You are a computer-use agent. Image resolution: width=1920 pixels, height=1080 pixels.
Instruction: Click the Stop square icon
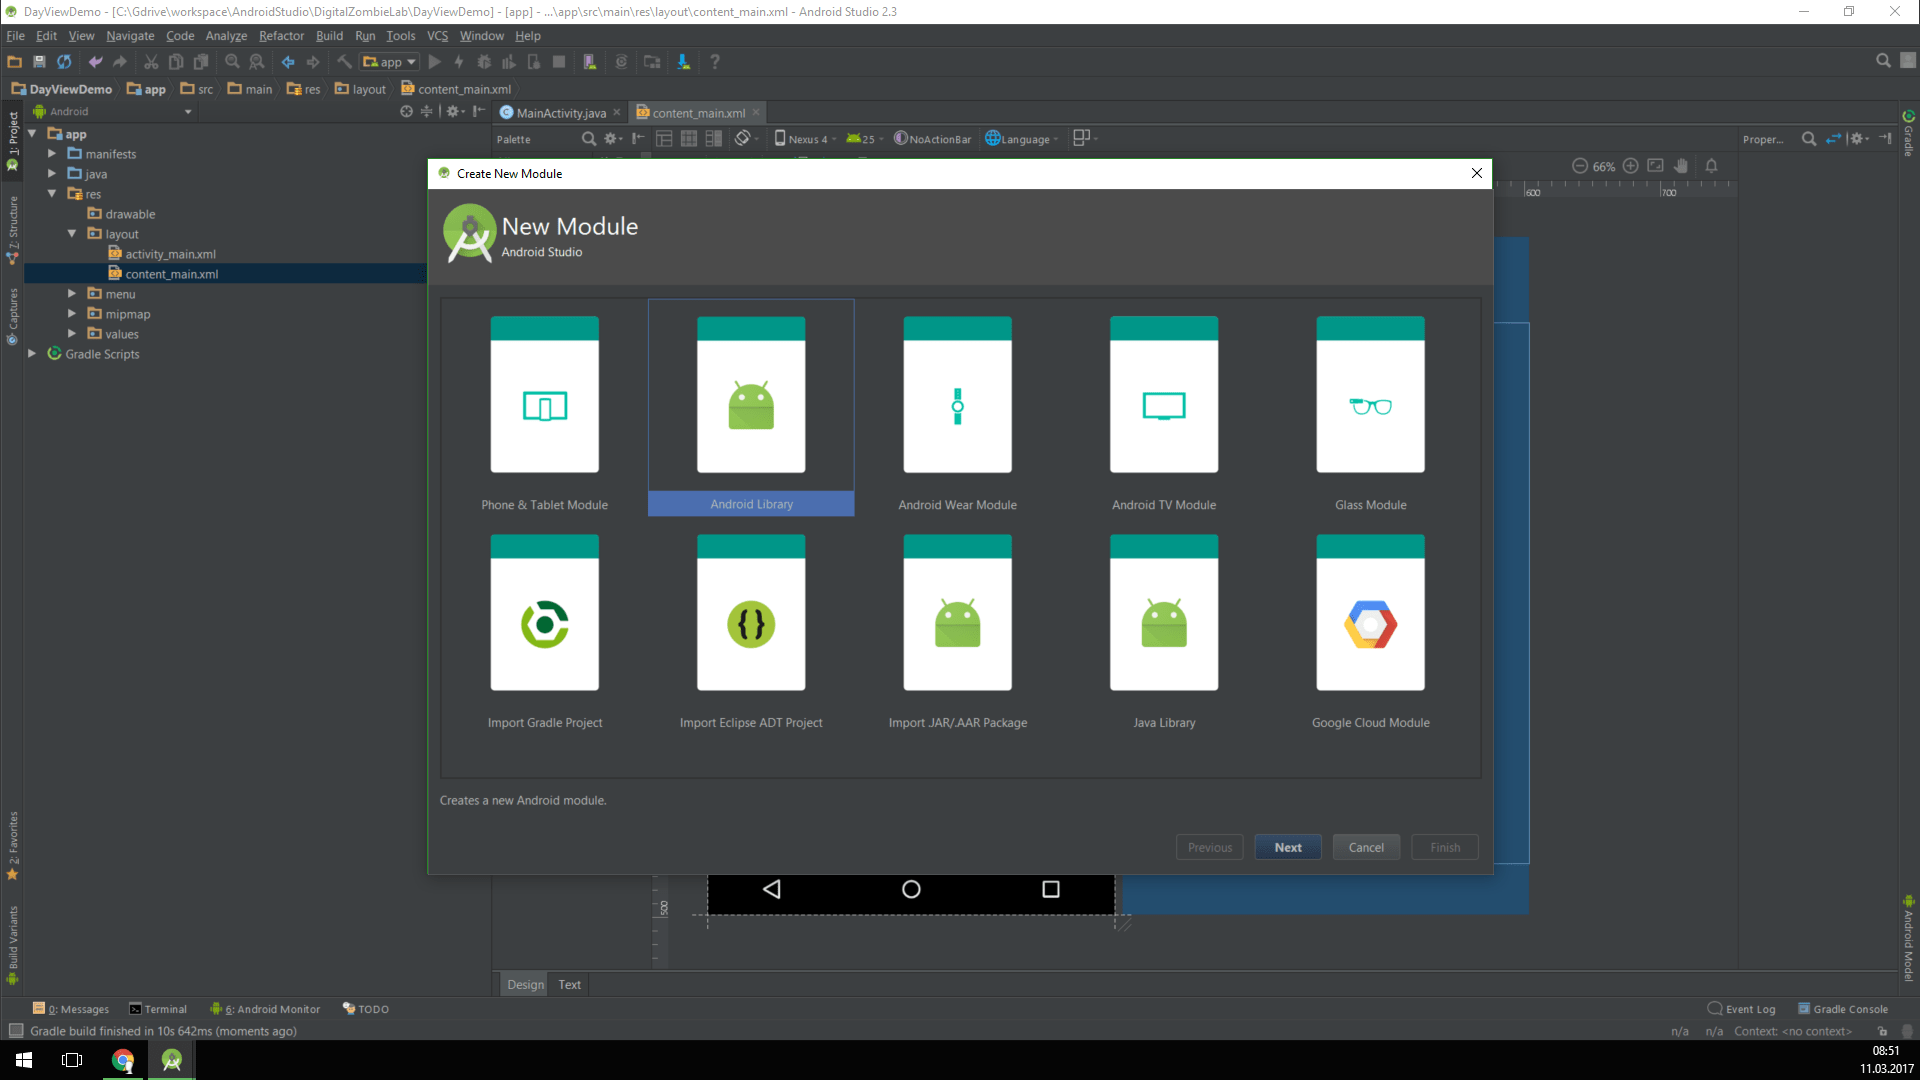[559, 62]
